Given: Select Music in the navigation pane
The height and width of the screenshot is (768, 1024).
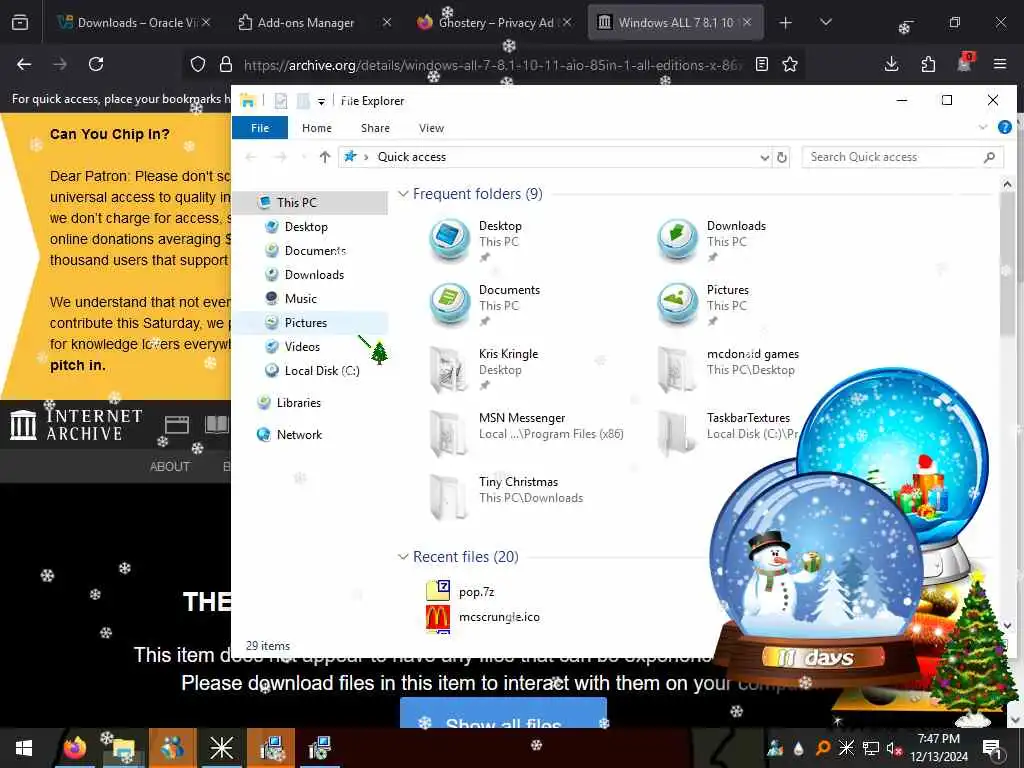Looking at the screenshot, I should (300, 298).
